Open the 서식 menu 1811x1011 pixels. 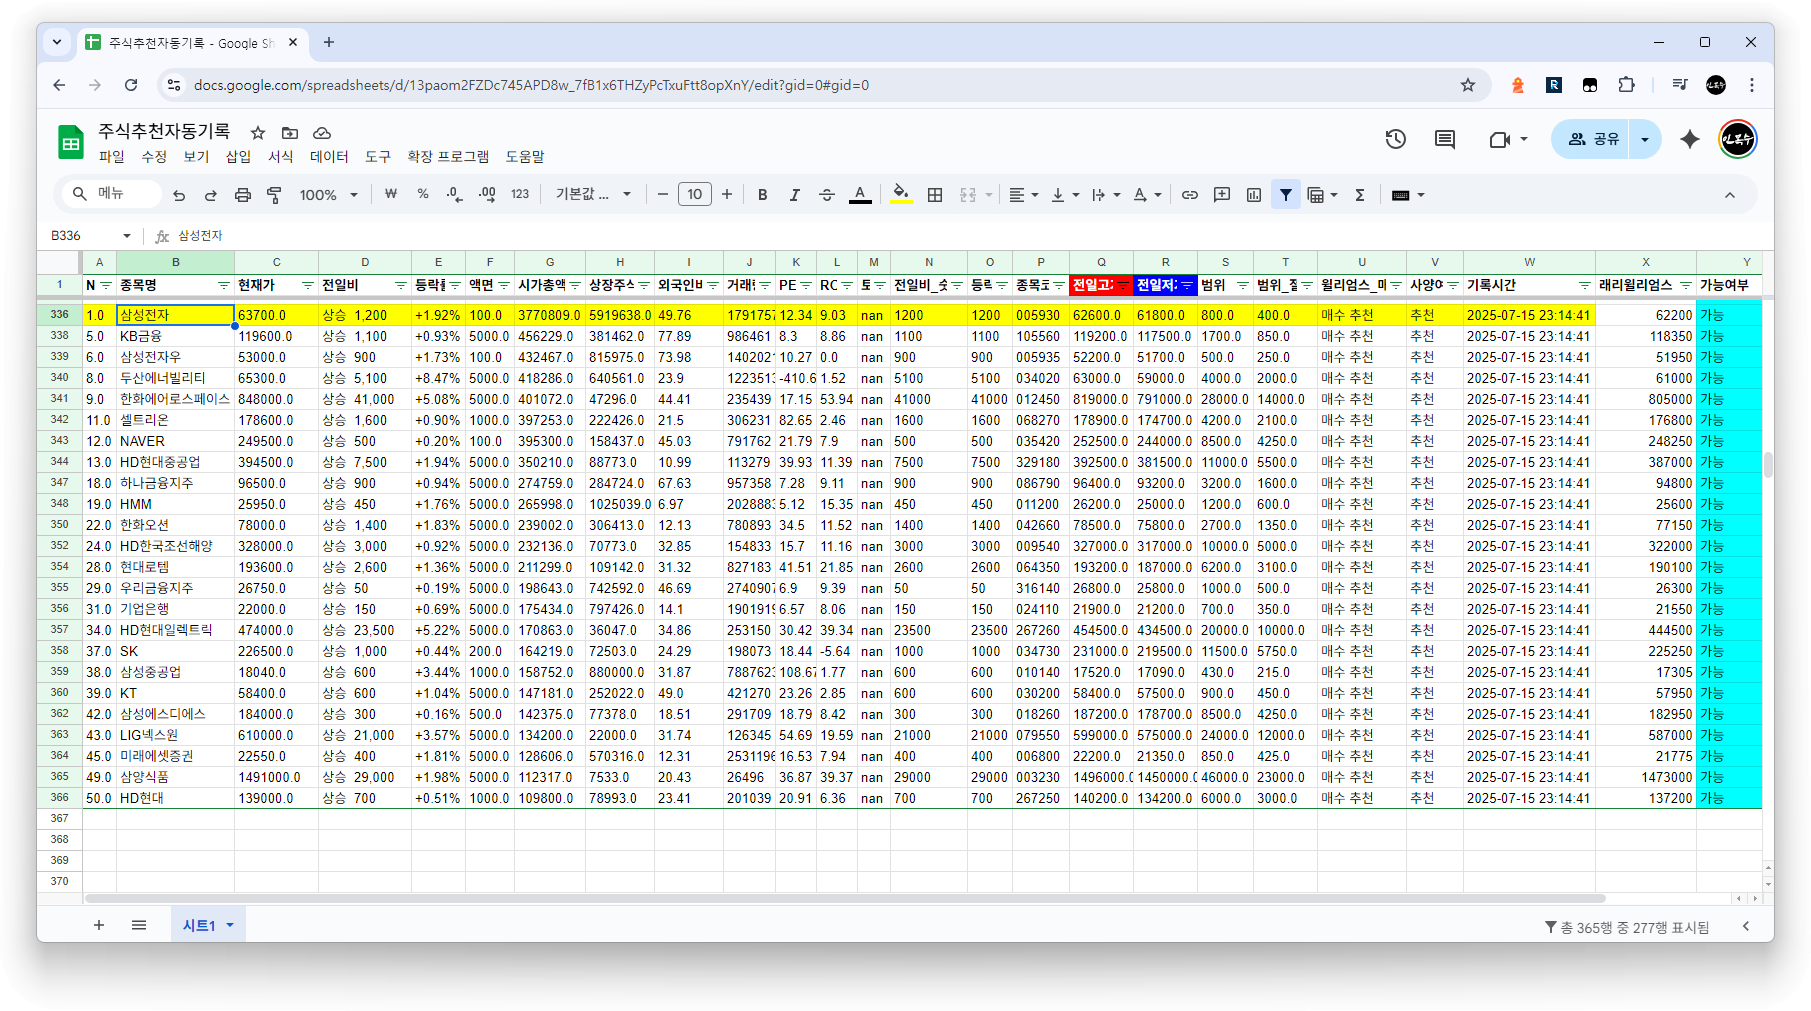[x=281, y=157]
